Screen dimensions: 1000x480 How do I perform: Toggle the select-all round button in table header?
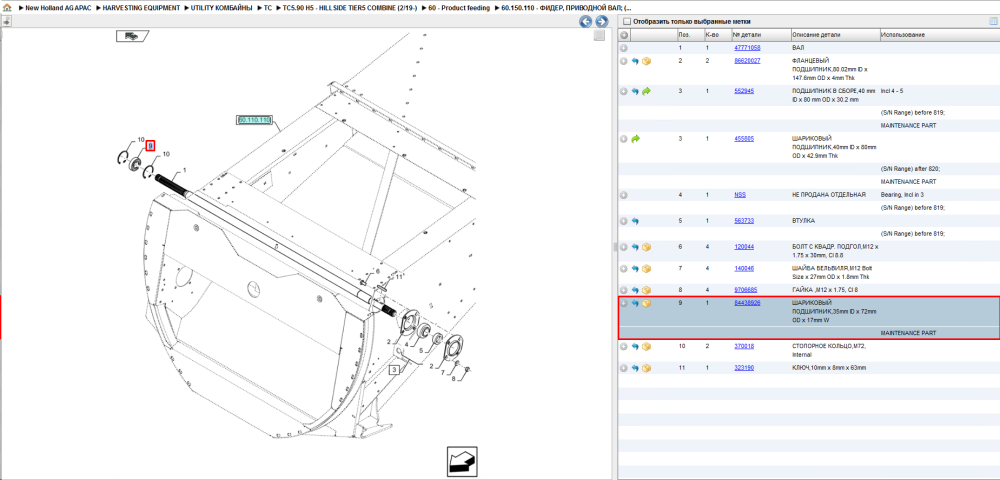tap(624, 34)
